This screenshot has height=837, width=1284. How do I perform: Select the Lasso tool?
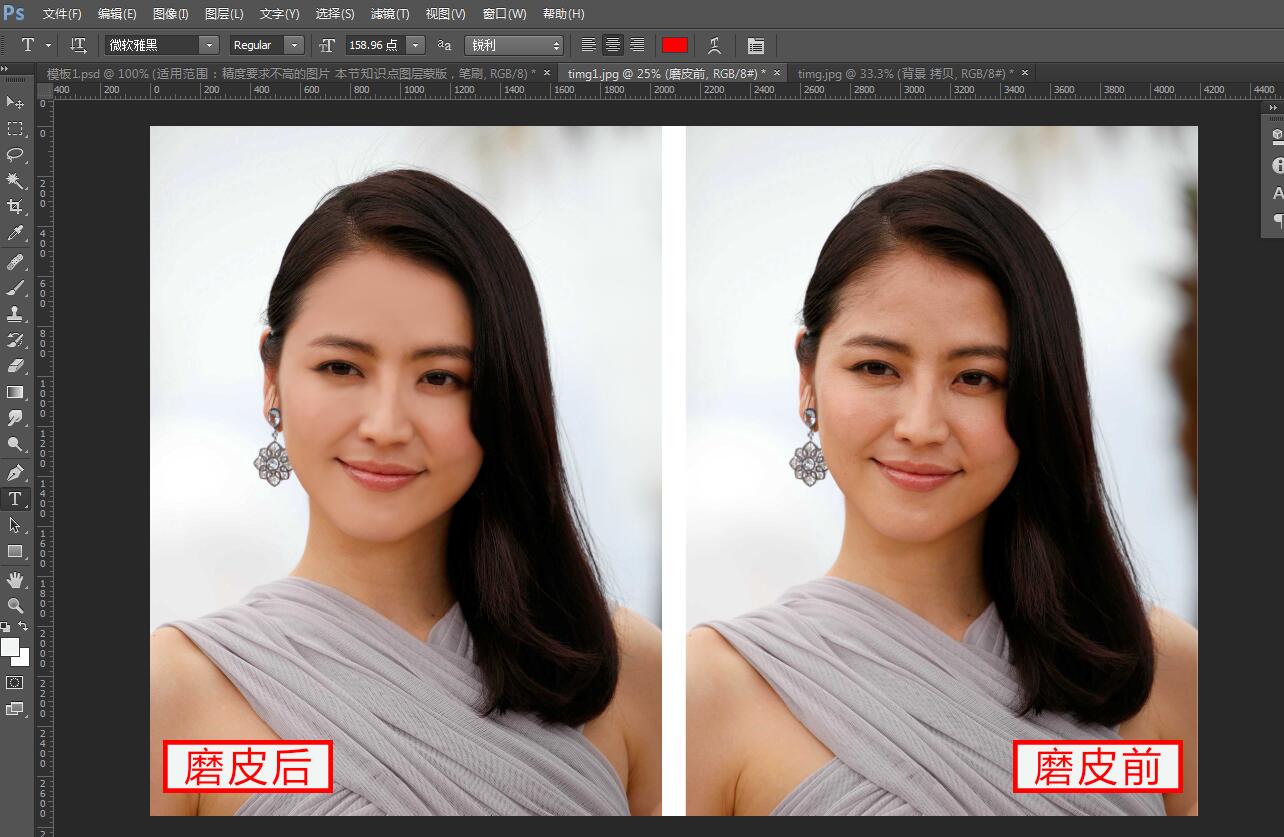[15, 155]
